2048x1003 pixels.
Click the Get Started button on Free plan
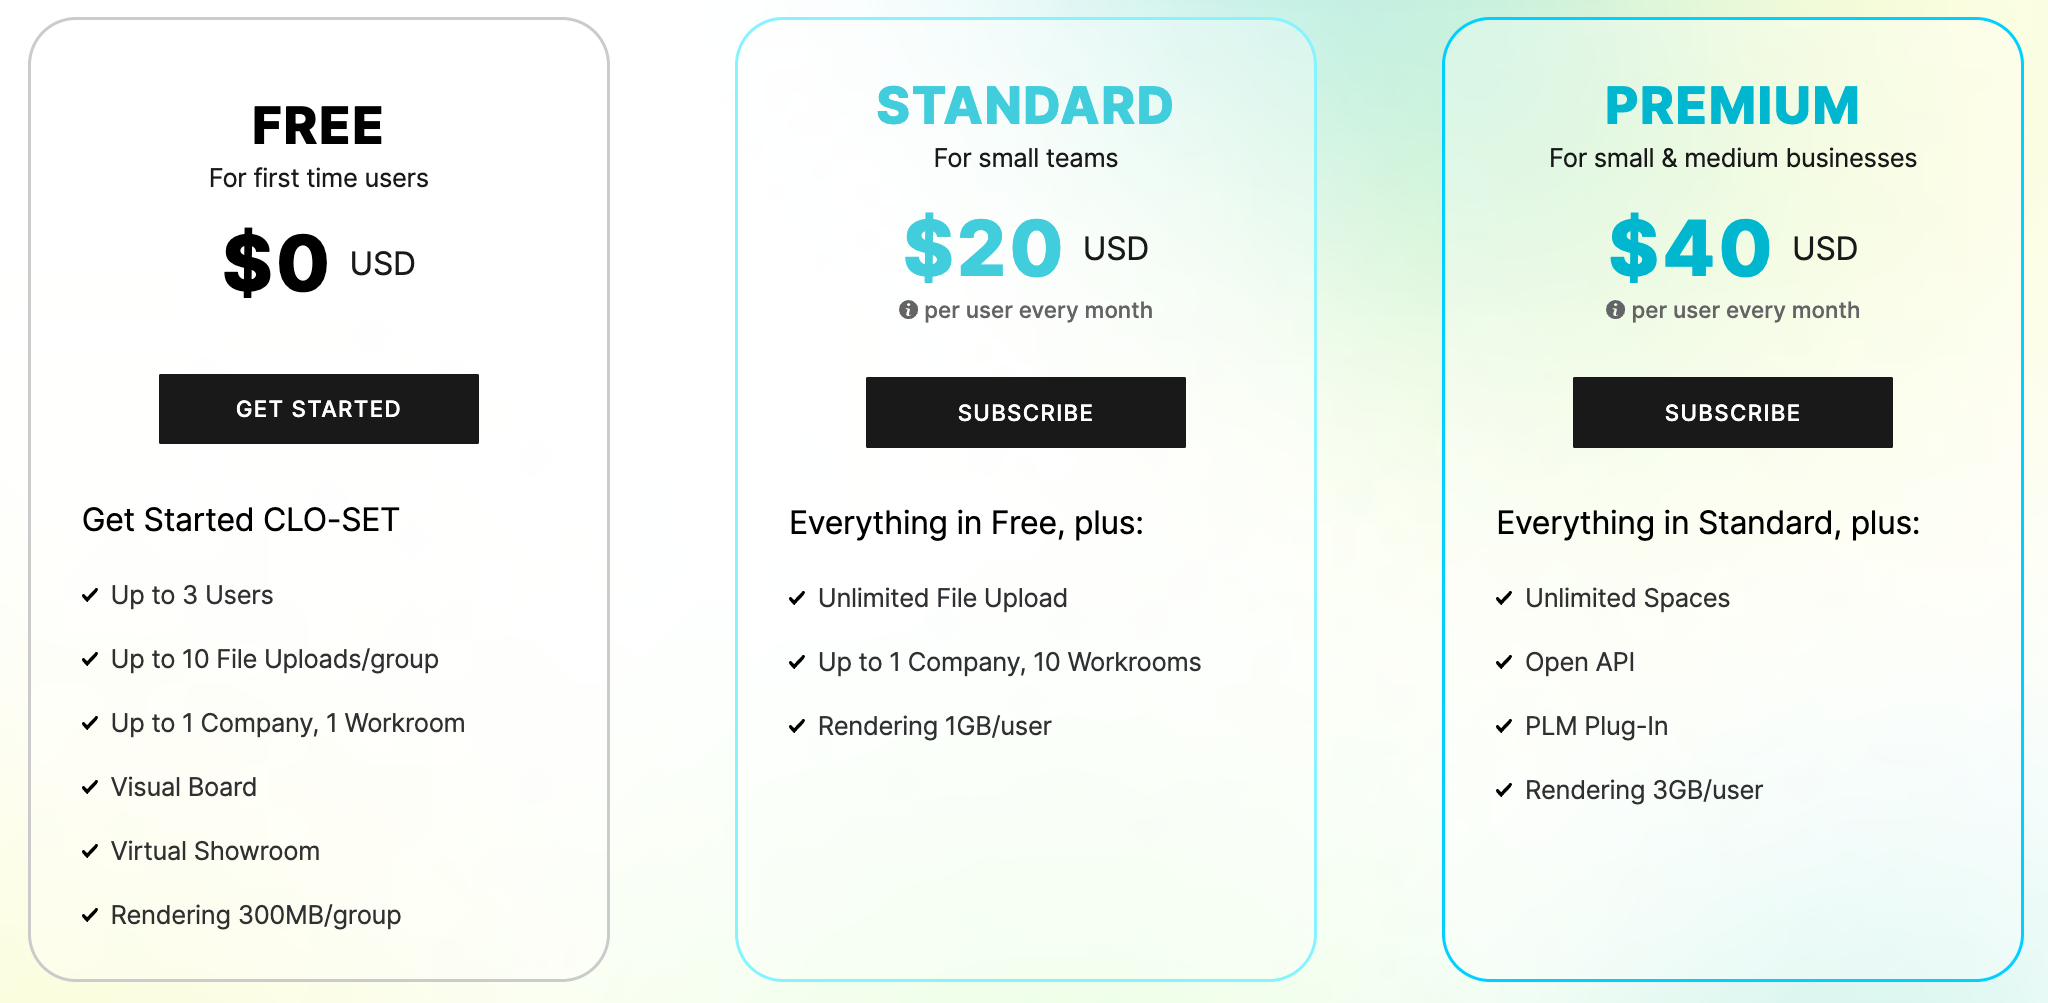(318, 409)
